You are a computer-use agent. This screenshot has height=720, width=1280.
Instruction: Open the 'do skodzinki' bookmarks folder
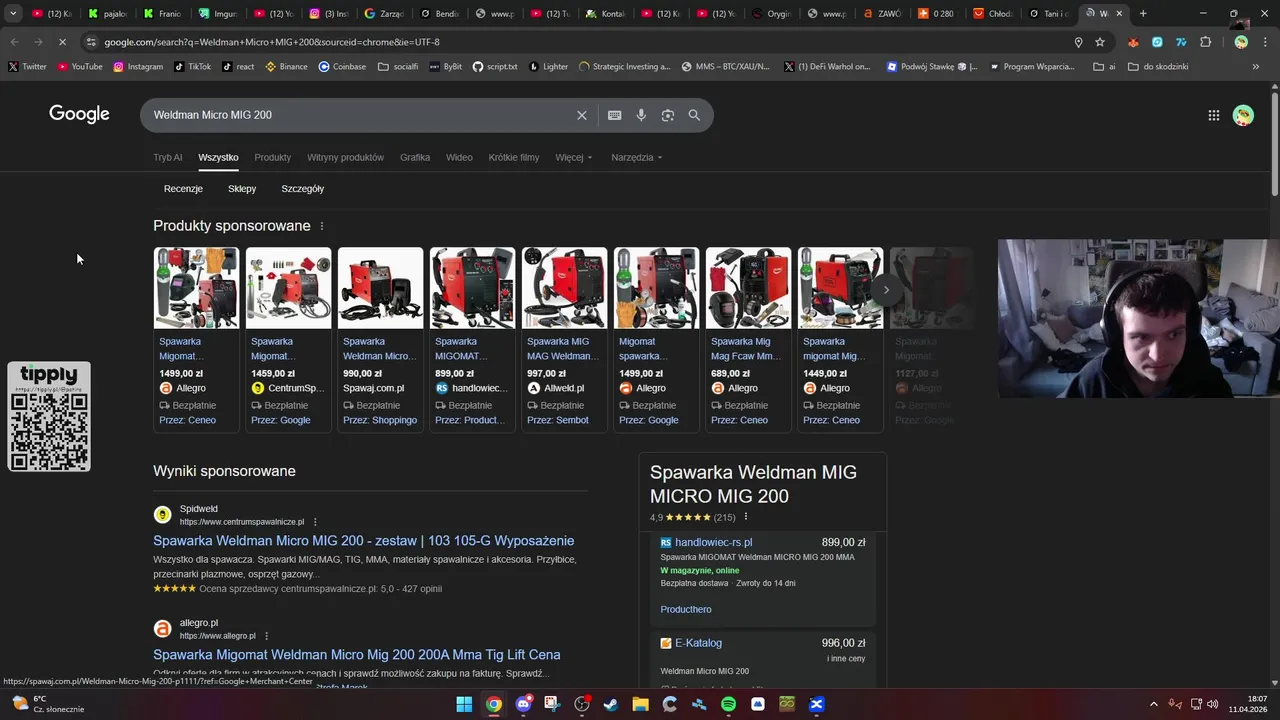pos(1158,66)
